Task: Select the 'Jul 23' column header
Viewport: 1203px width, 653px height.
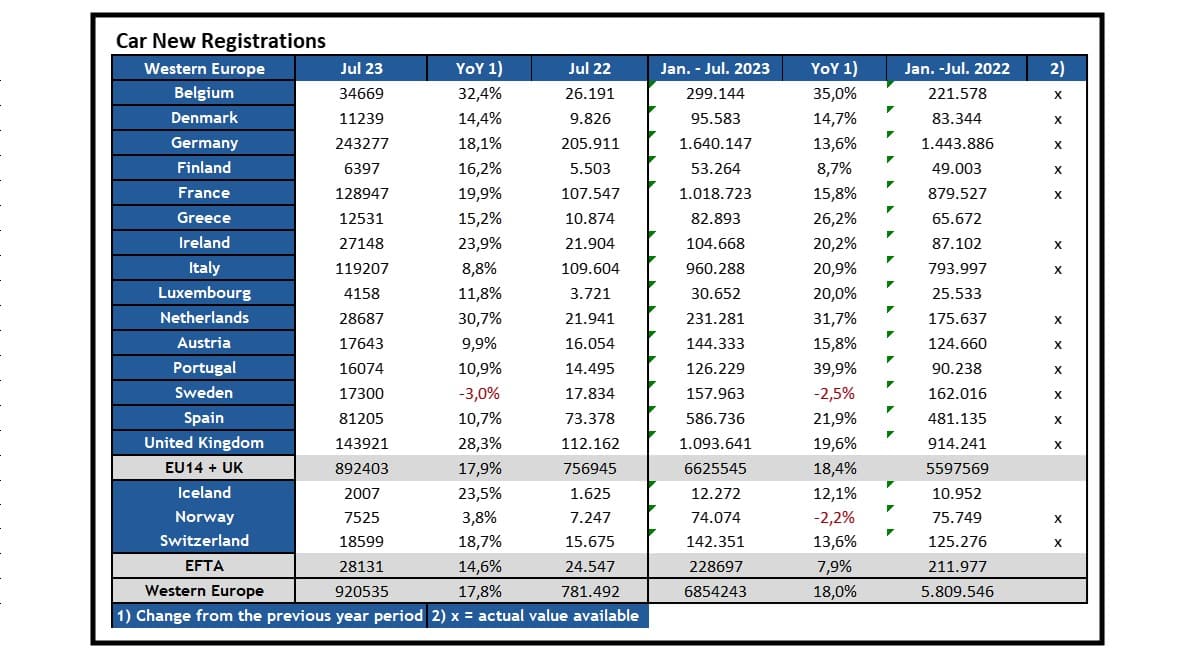Action: [361, 69]
